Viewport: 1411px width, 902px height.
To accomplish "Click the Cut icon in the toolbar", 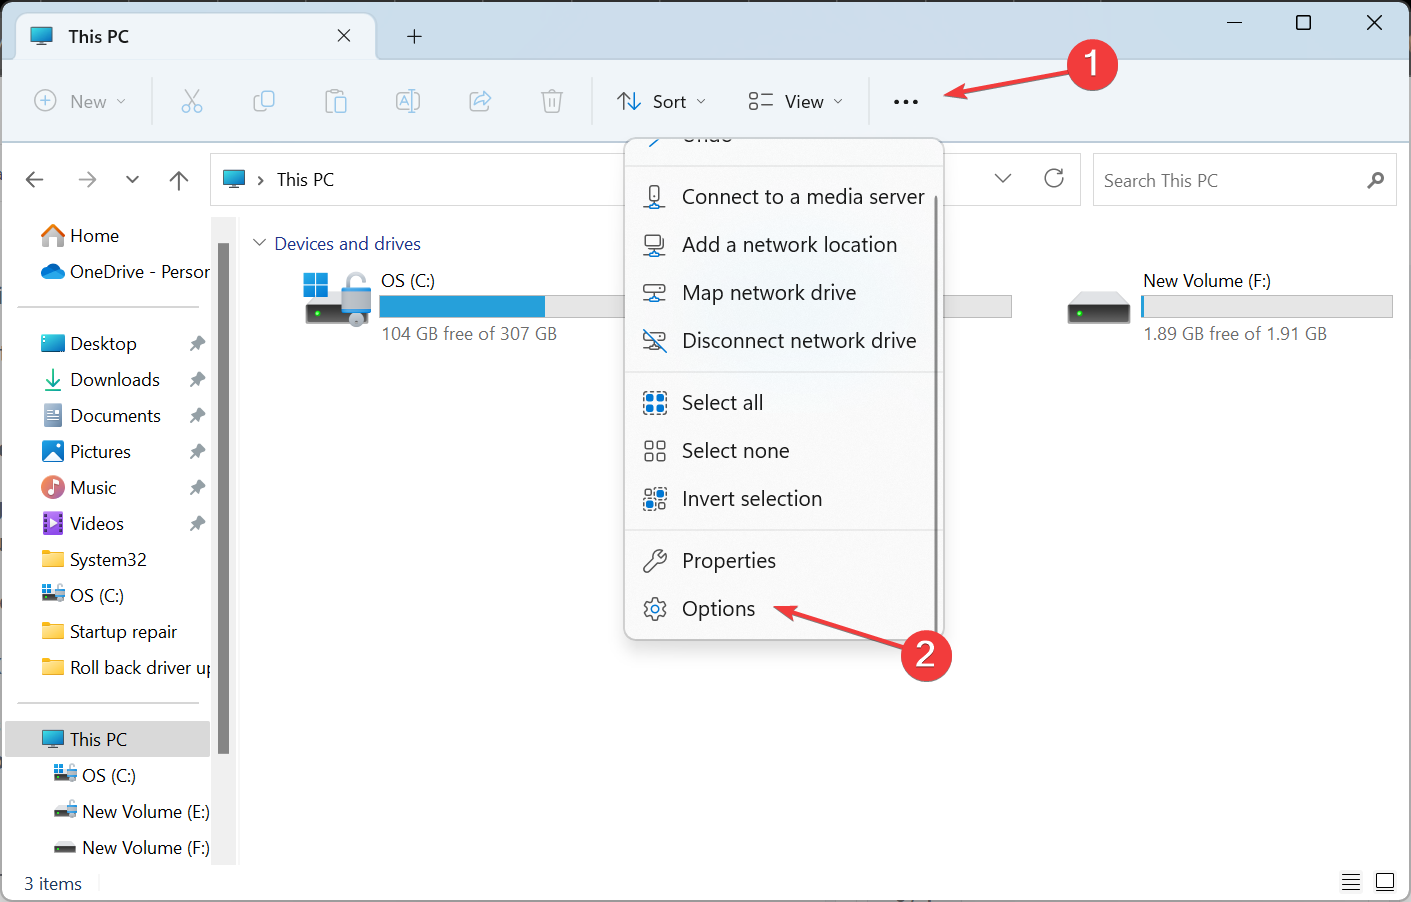I will (x=192, y=101).
